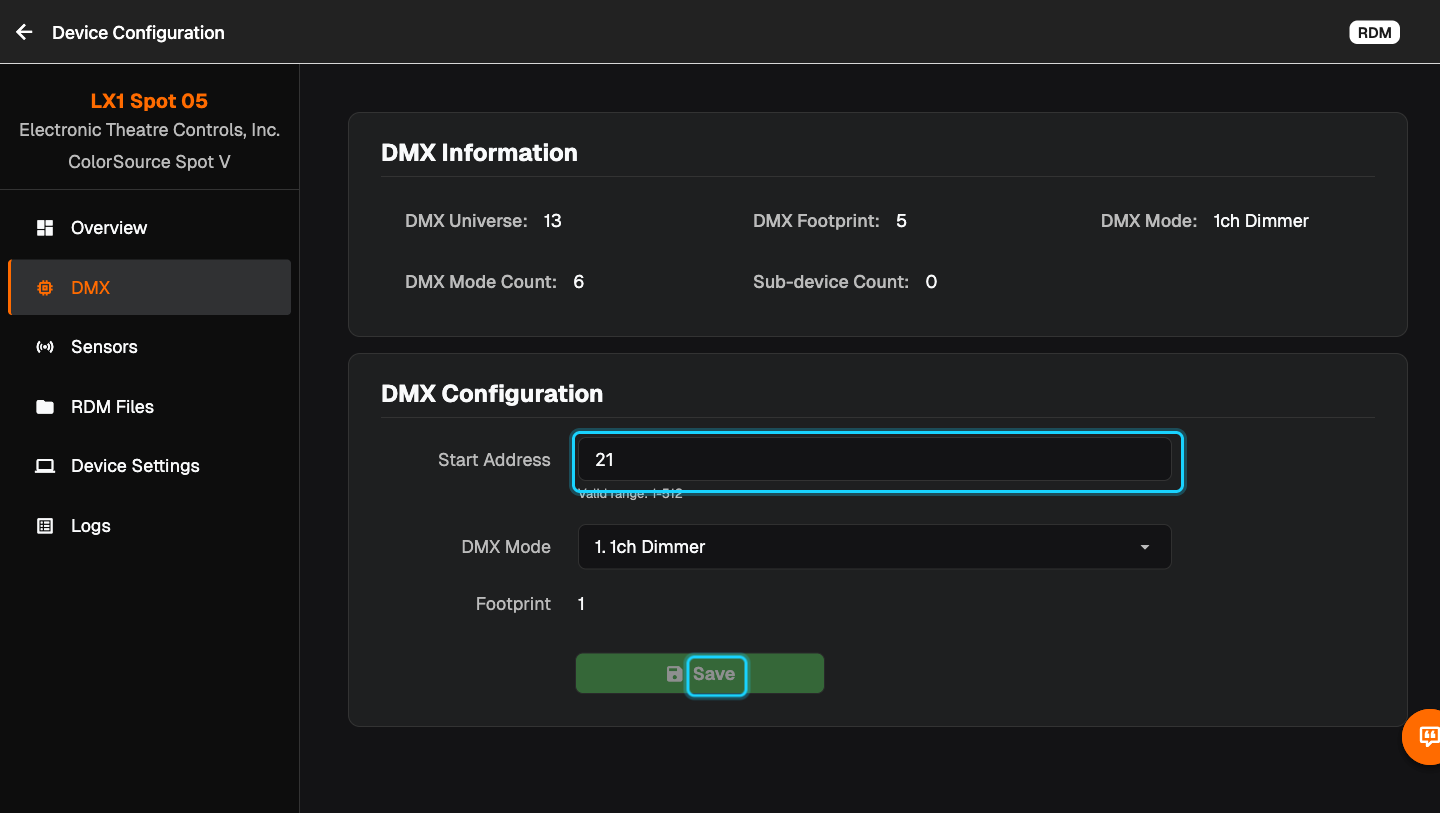Click the DMX chip icon
Viewport: 1440px width, 813px height.
coord(45,288)
